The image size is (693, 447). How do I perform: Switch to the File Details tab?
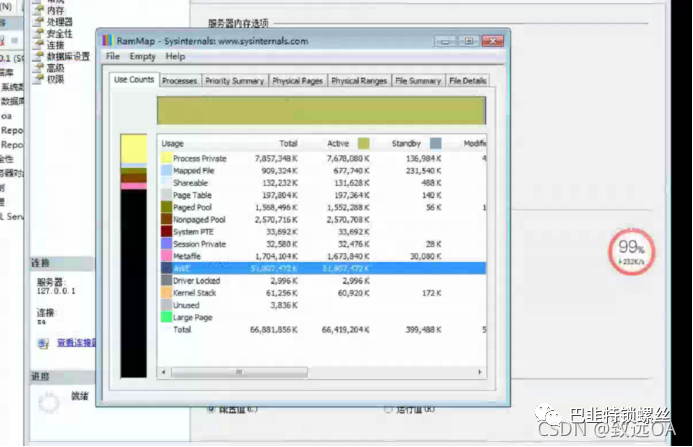click(468, 81)
